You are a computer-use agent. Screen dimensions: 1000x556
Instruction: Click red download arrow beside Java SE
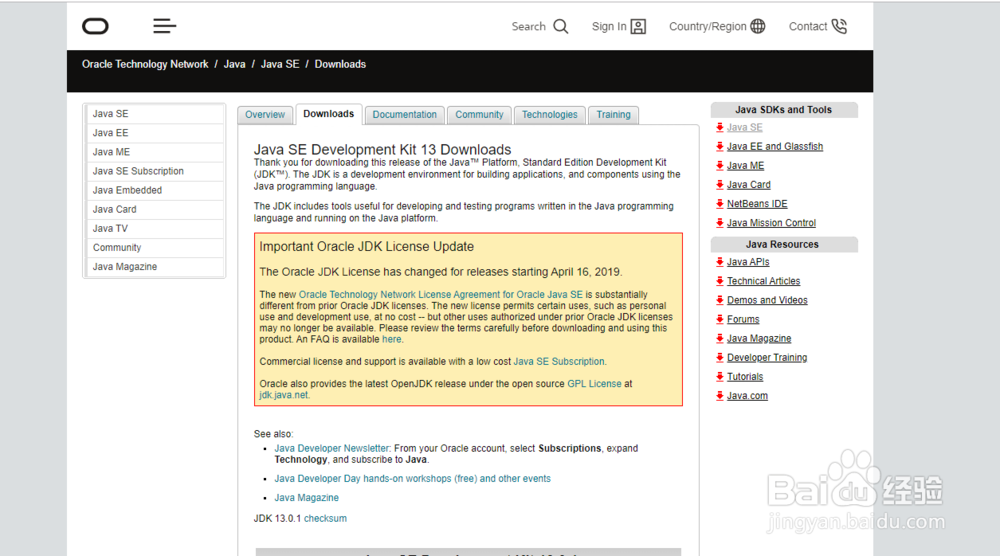click(719, 128)
